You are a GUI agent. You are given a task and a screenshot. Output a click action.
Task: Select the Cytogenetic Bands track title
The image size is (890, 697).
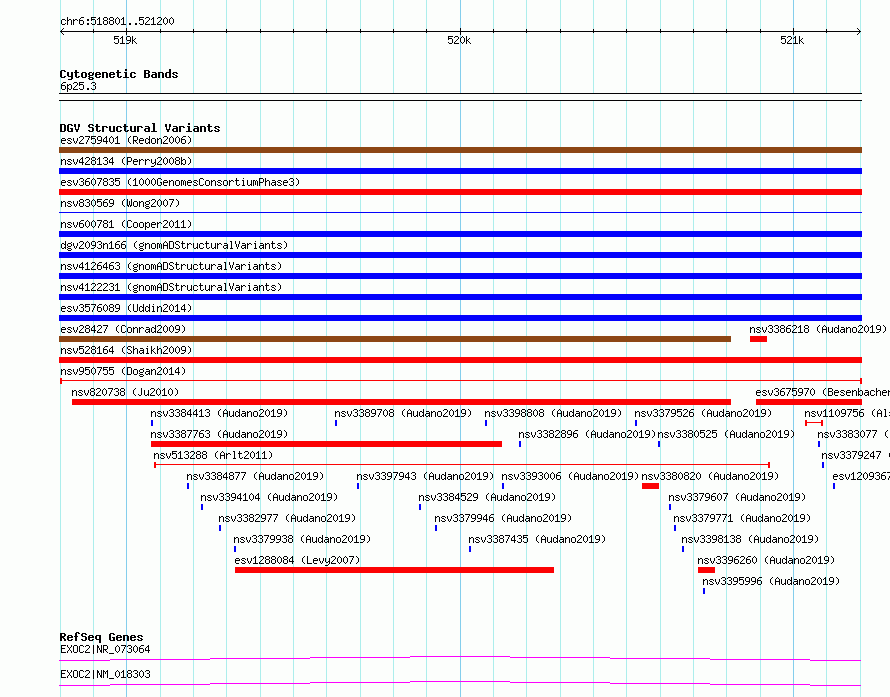(x=119, y=74)
